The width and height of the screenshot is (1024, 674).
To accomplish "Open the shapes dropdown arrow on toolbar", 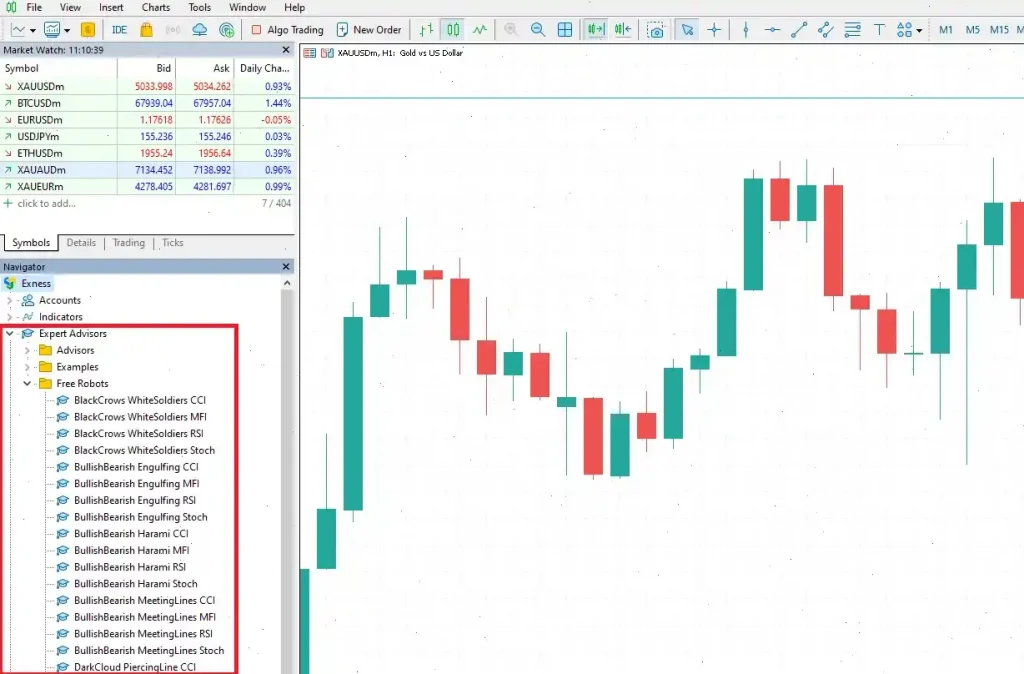I will tap(920, 30).
